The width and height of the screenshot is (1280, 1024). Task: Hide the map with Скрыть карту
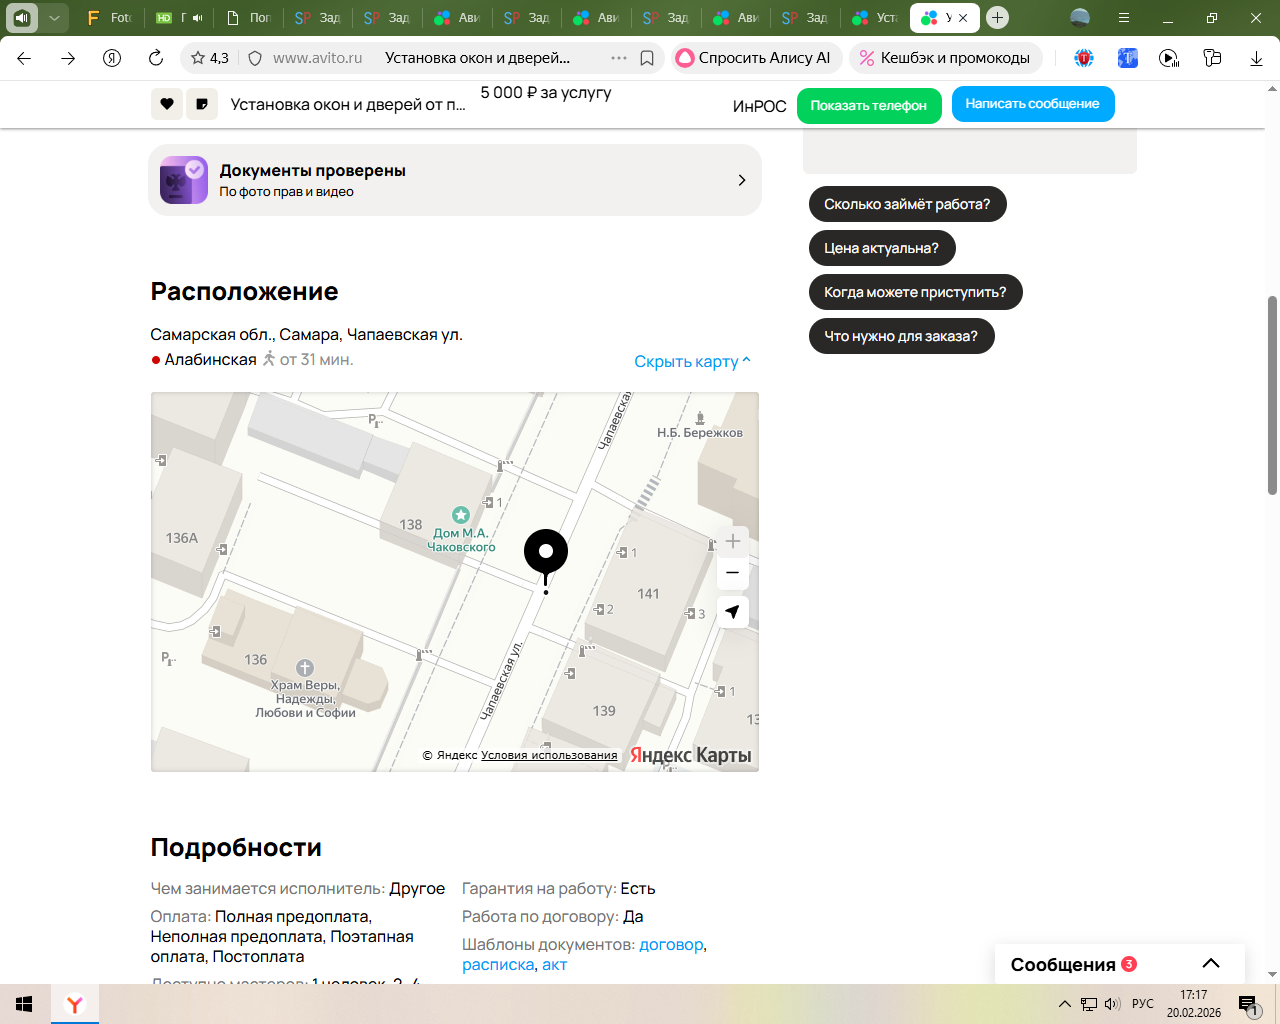[x=691, y=361]
